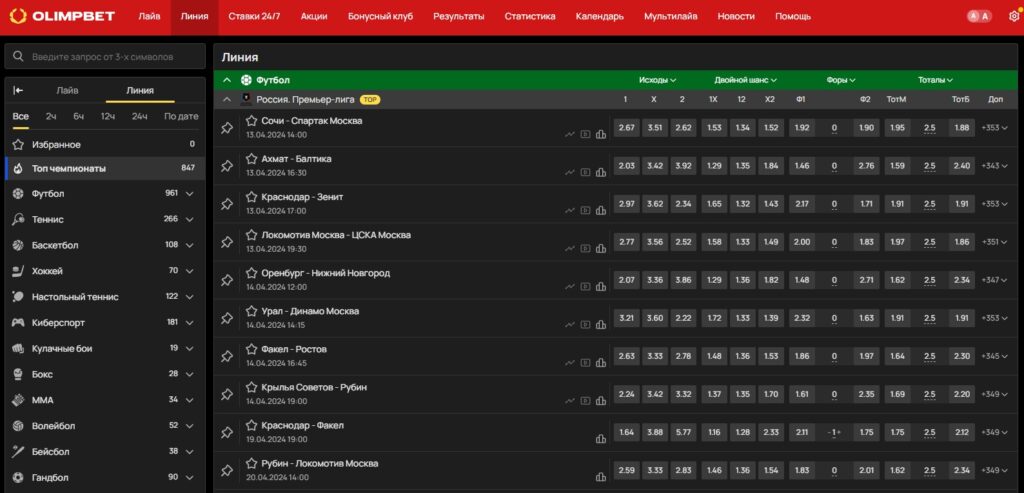
Task: Collapse the sidebar with arrow icon
Action: [18, 91]
